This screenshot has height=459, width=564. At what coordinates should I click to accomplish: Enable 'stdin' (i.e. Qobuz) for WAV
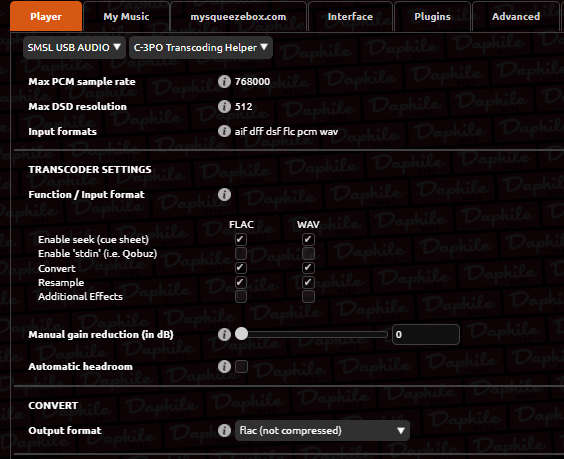pyautogui.click(x=308, y=254)
